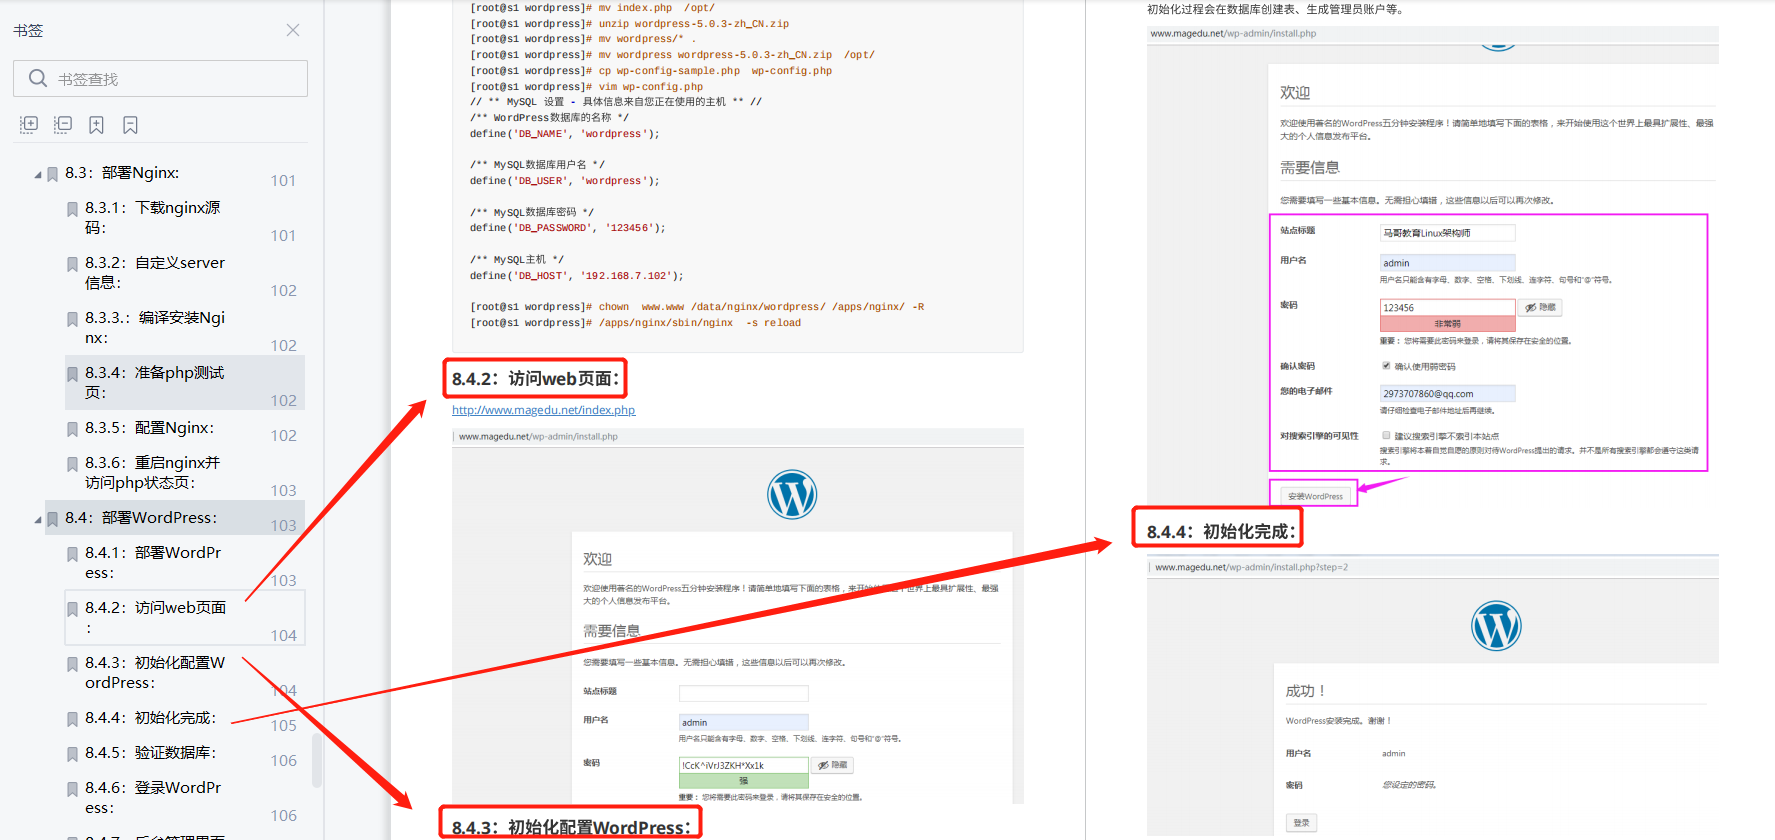Click the 安装WordPress button in the document screenshot
Screen dimensions: 1775x840
[1315, 496]
